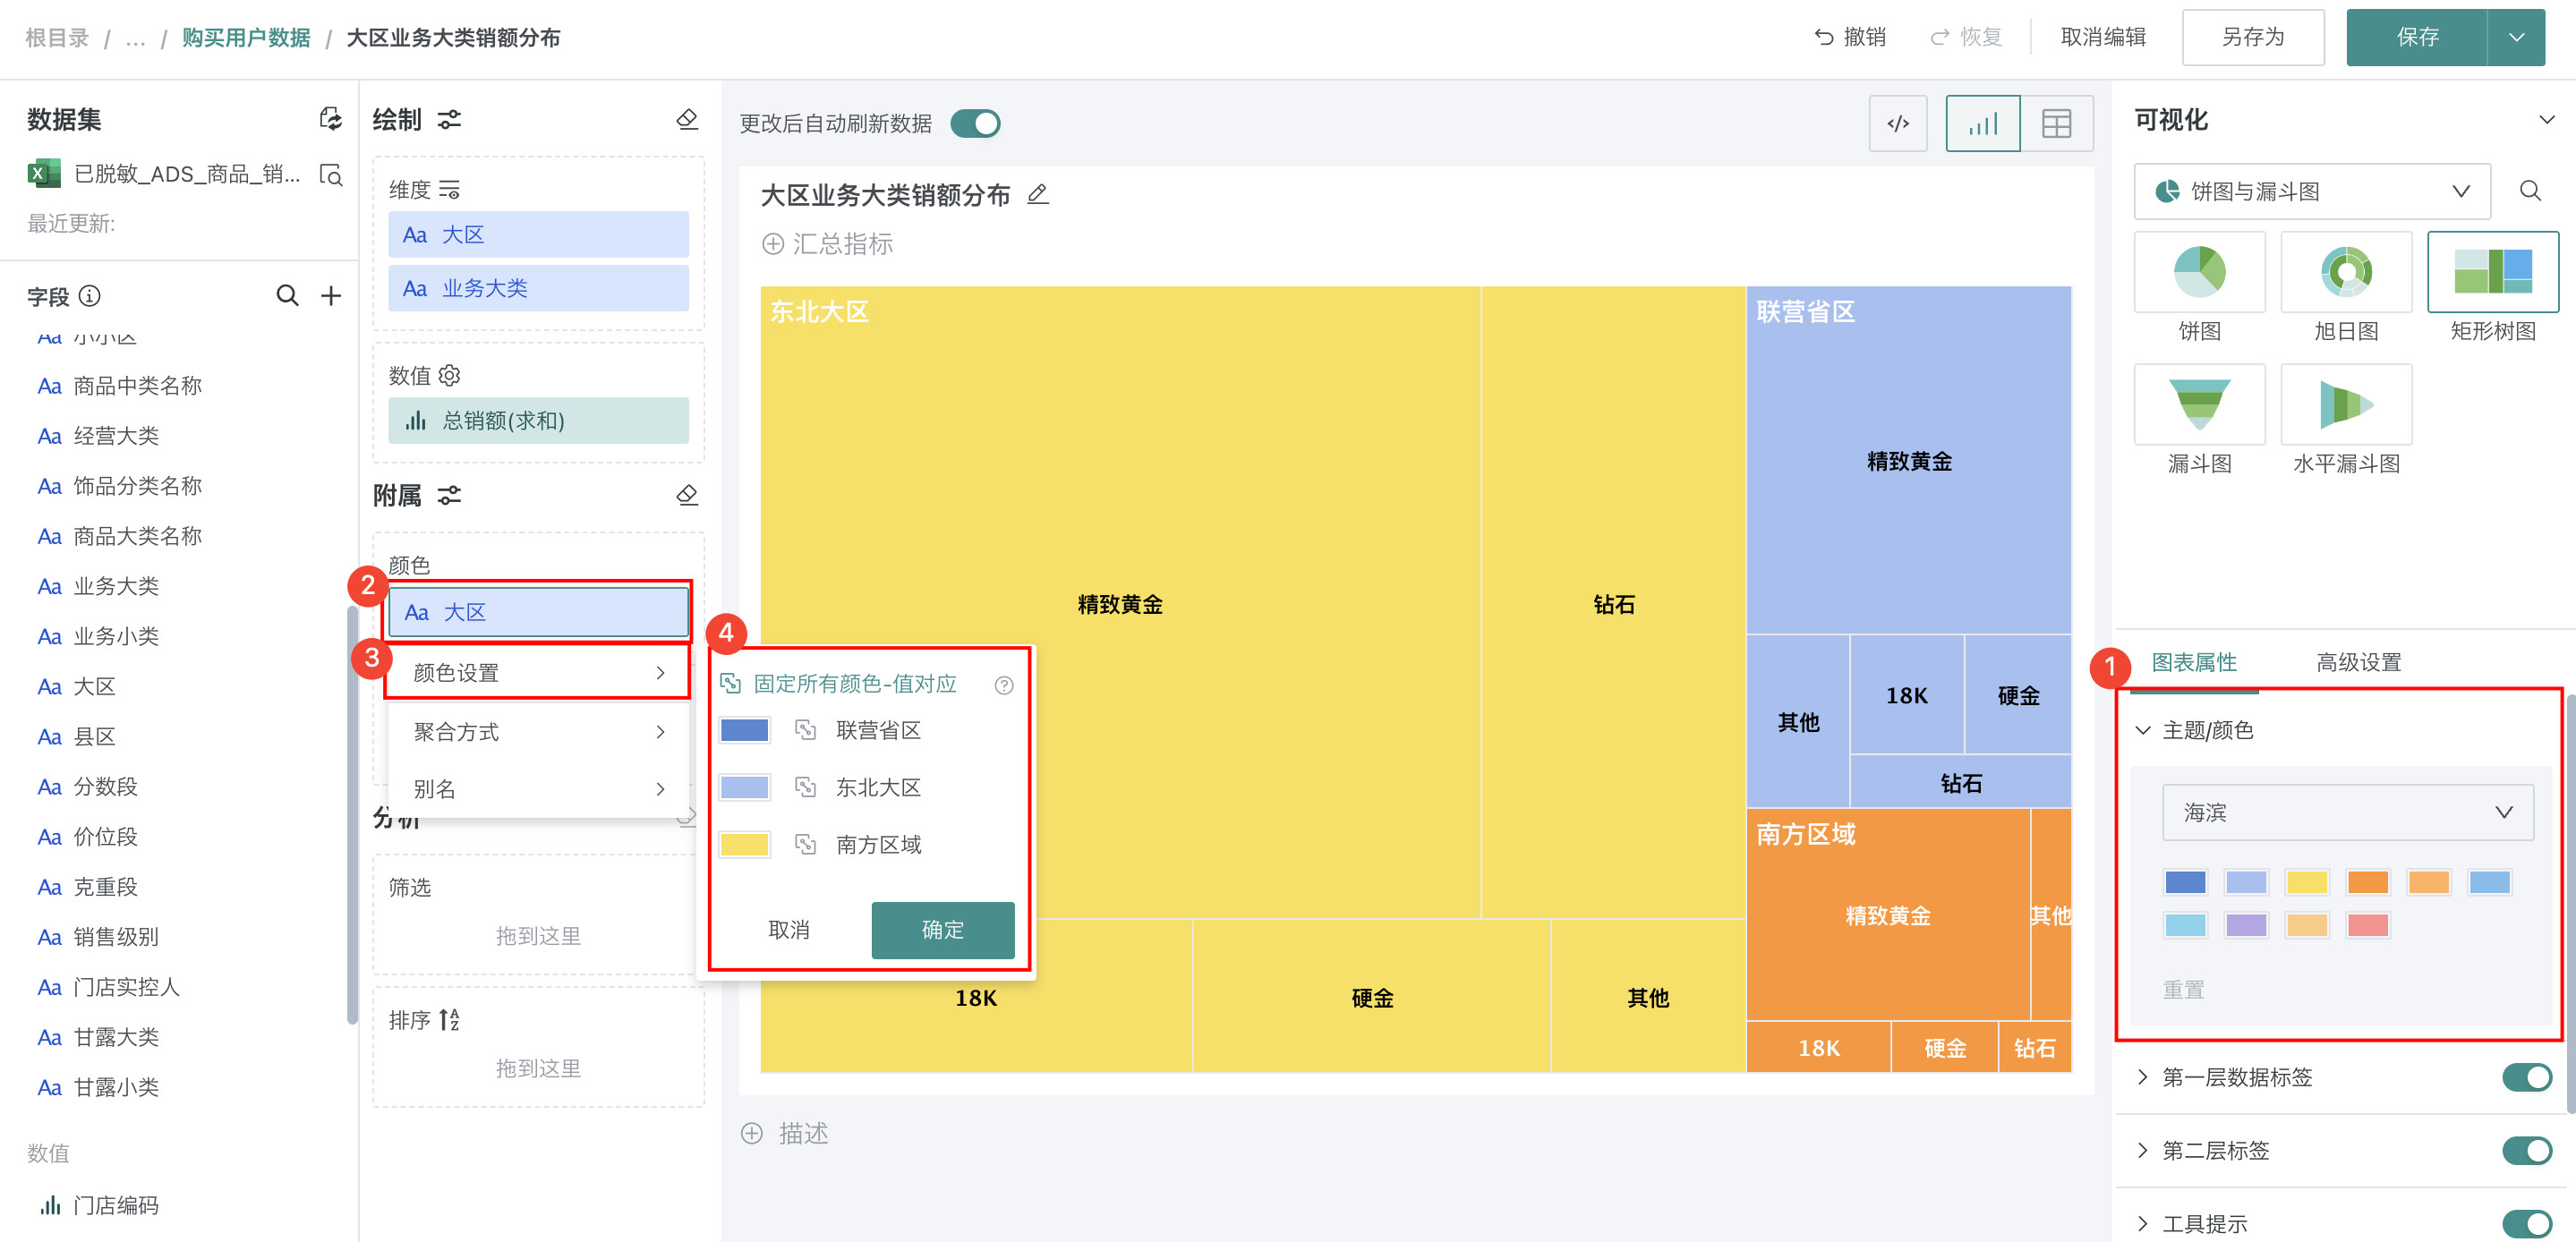
Task: Click the 另存为 button
Action: click(2252, 37)
